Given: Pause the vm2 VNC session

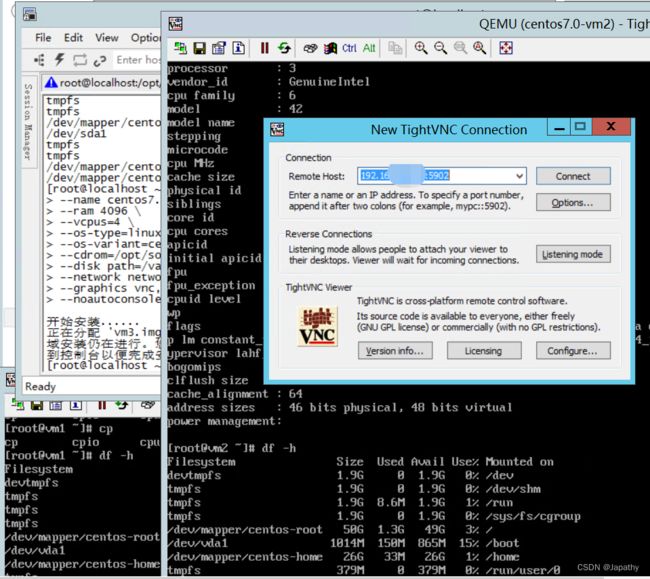Looking at the screenshot, I should 264,48.
